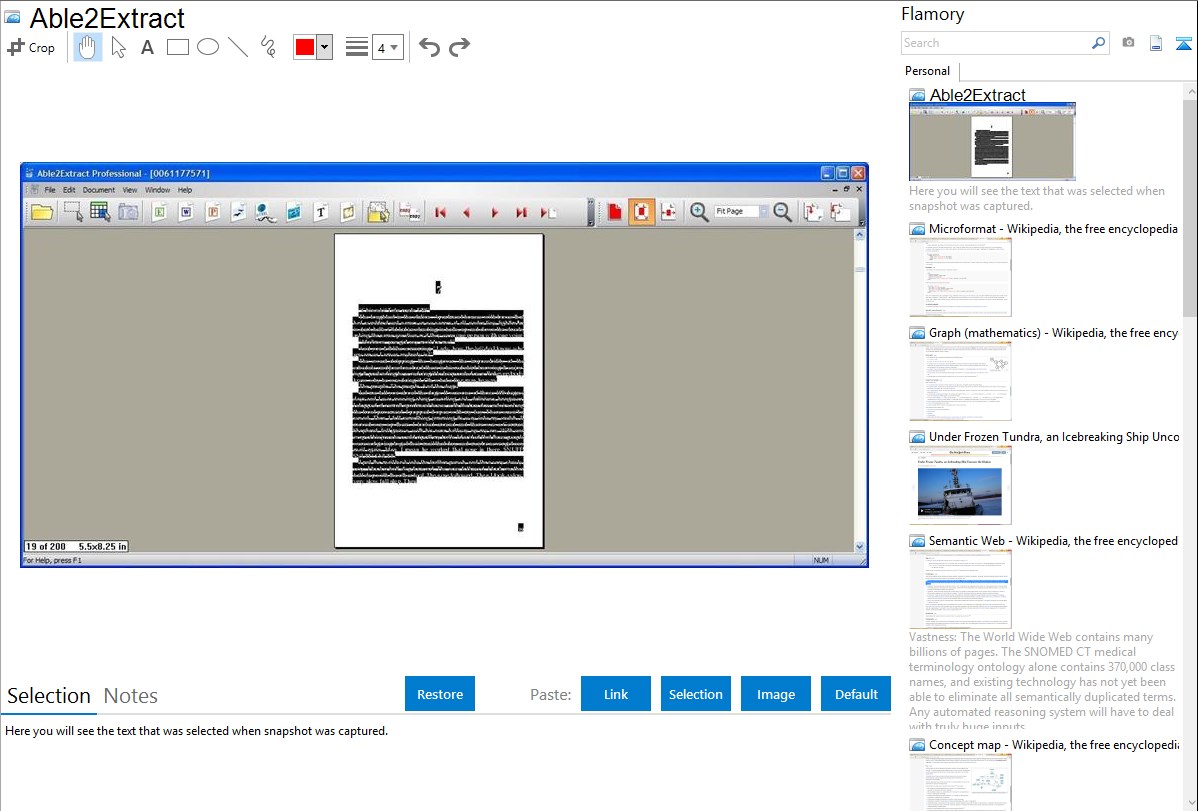Open the Graph (mathematics) snapshot thumbnail
Screen dimensions: 1198x811
coord(960,381)
